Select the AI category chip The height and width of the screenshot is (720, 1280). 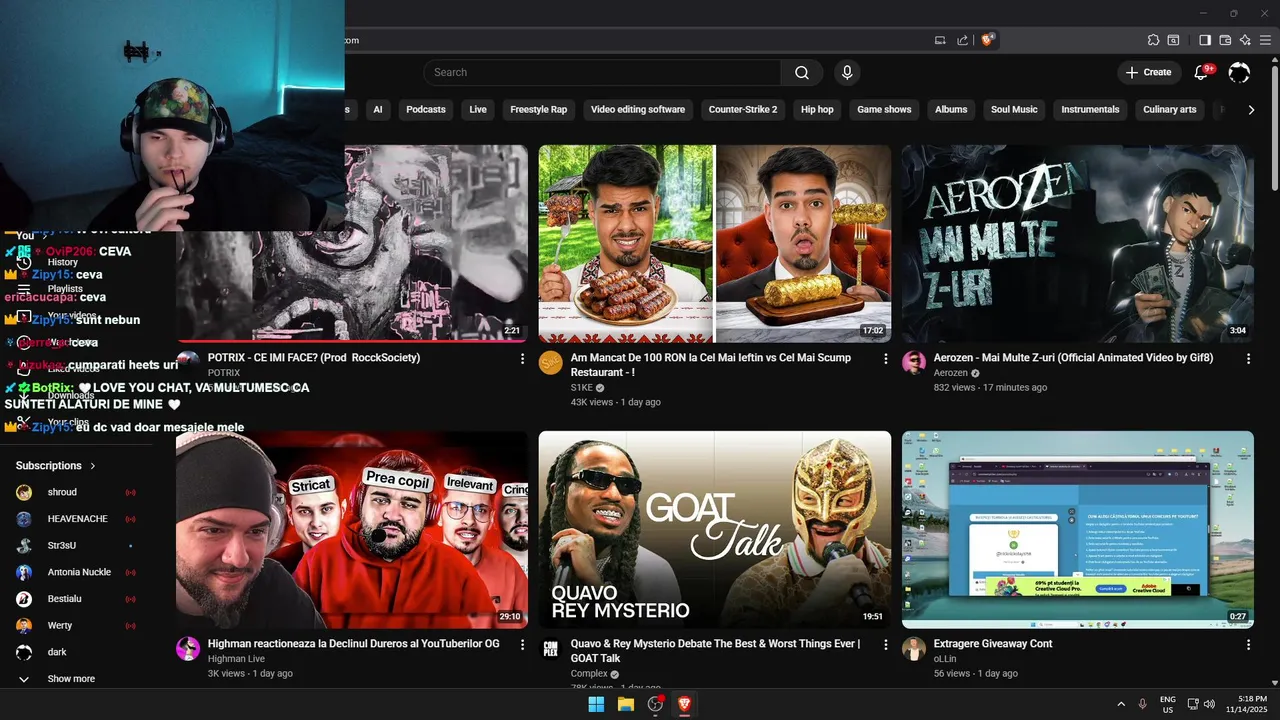378,110
